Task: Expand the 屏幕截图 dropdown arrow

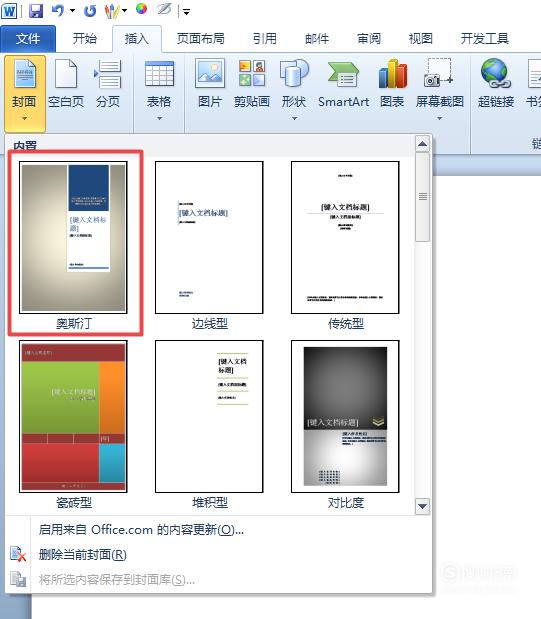Action: (440, 118)
